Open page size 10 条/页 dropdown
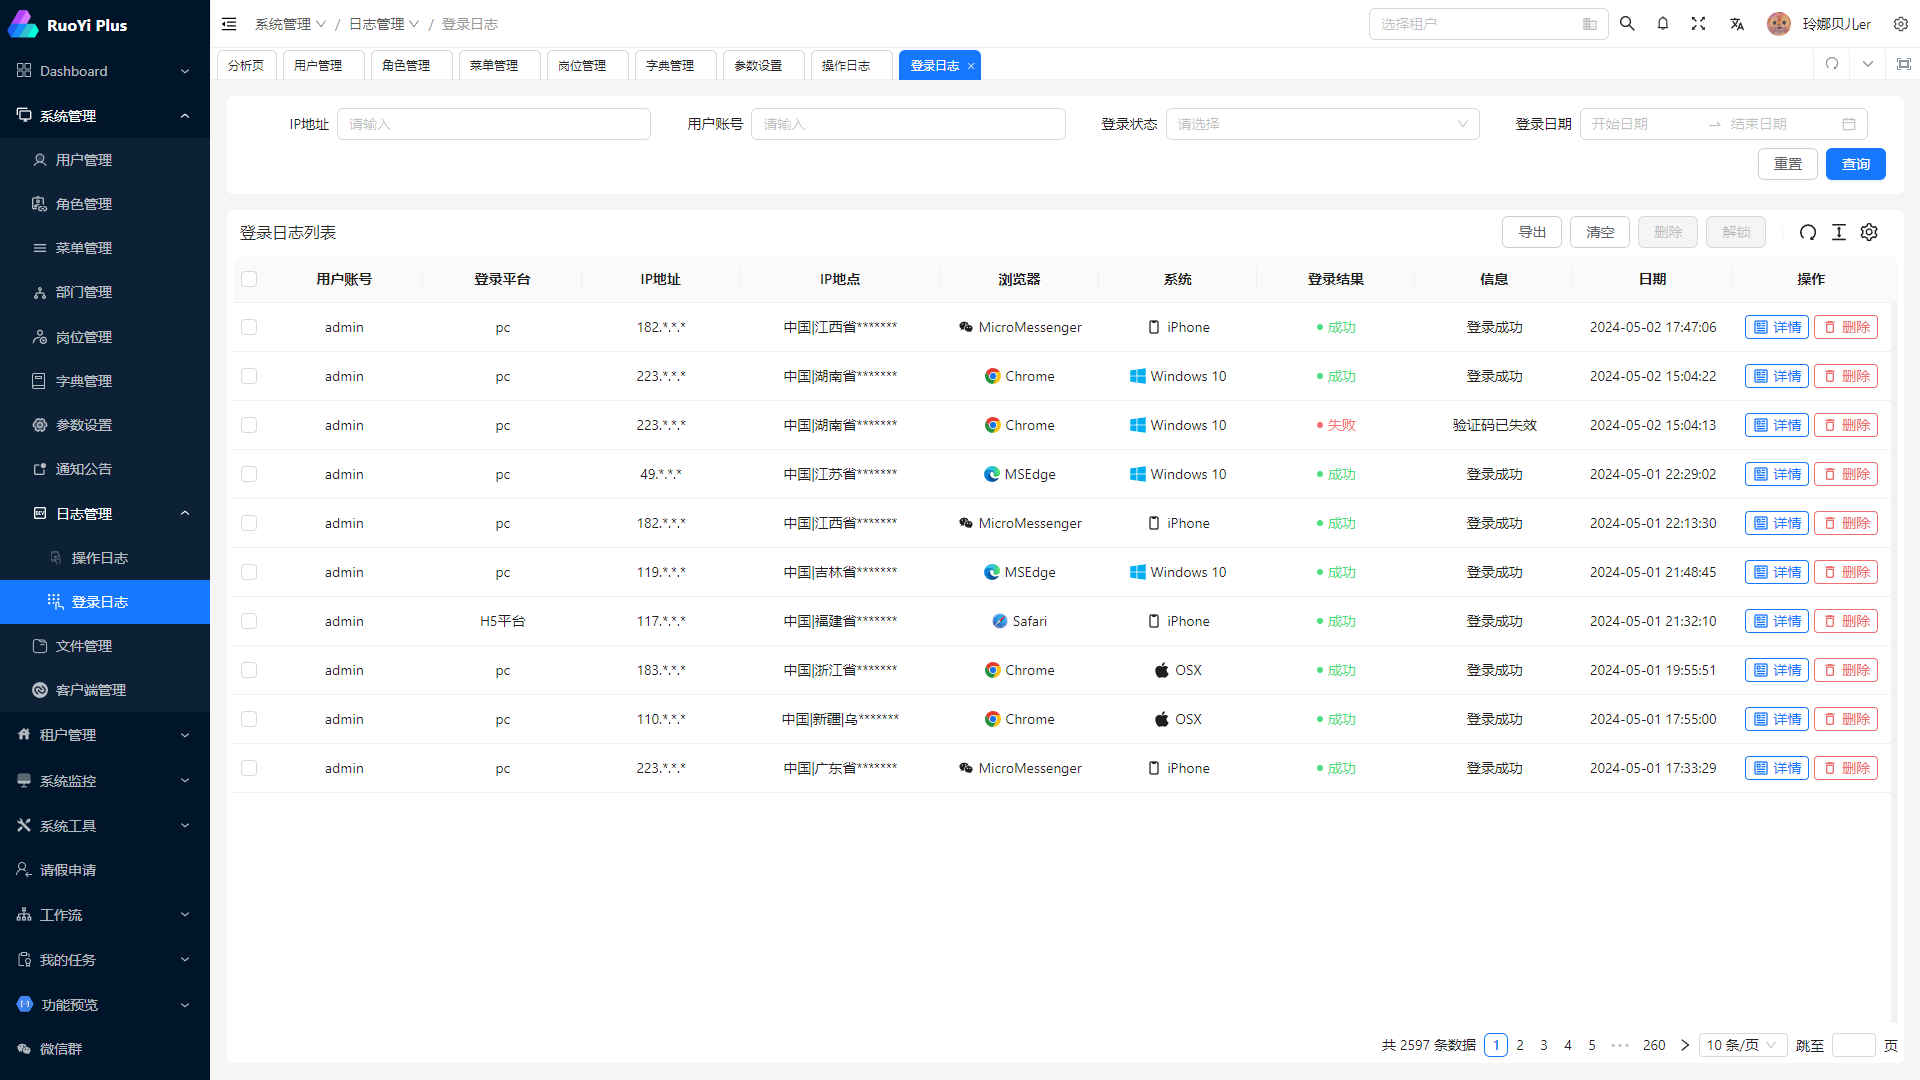 (x=1742, y=1045)
